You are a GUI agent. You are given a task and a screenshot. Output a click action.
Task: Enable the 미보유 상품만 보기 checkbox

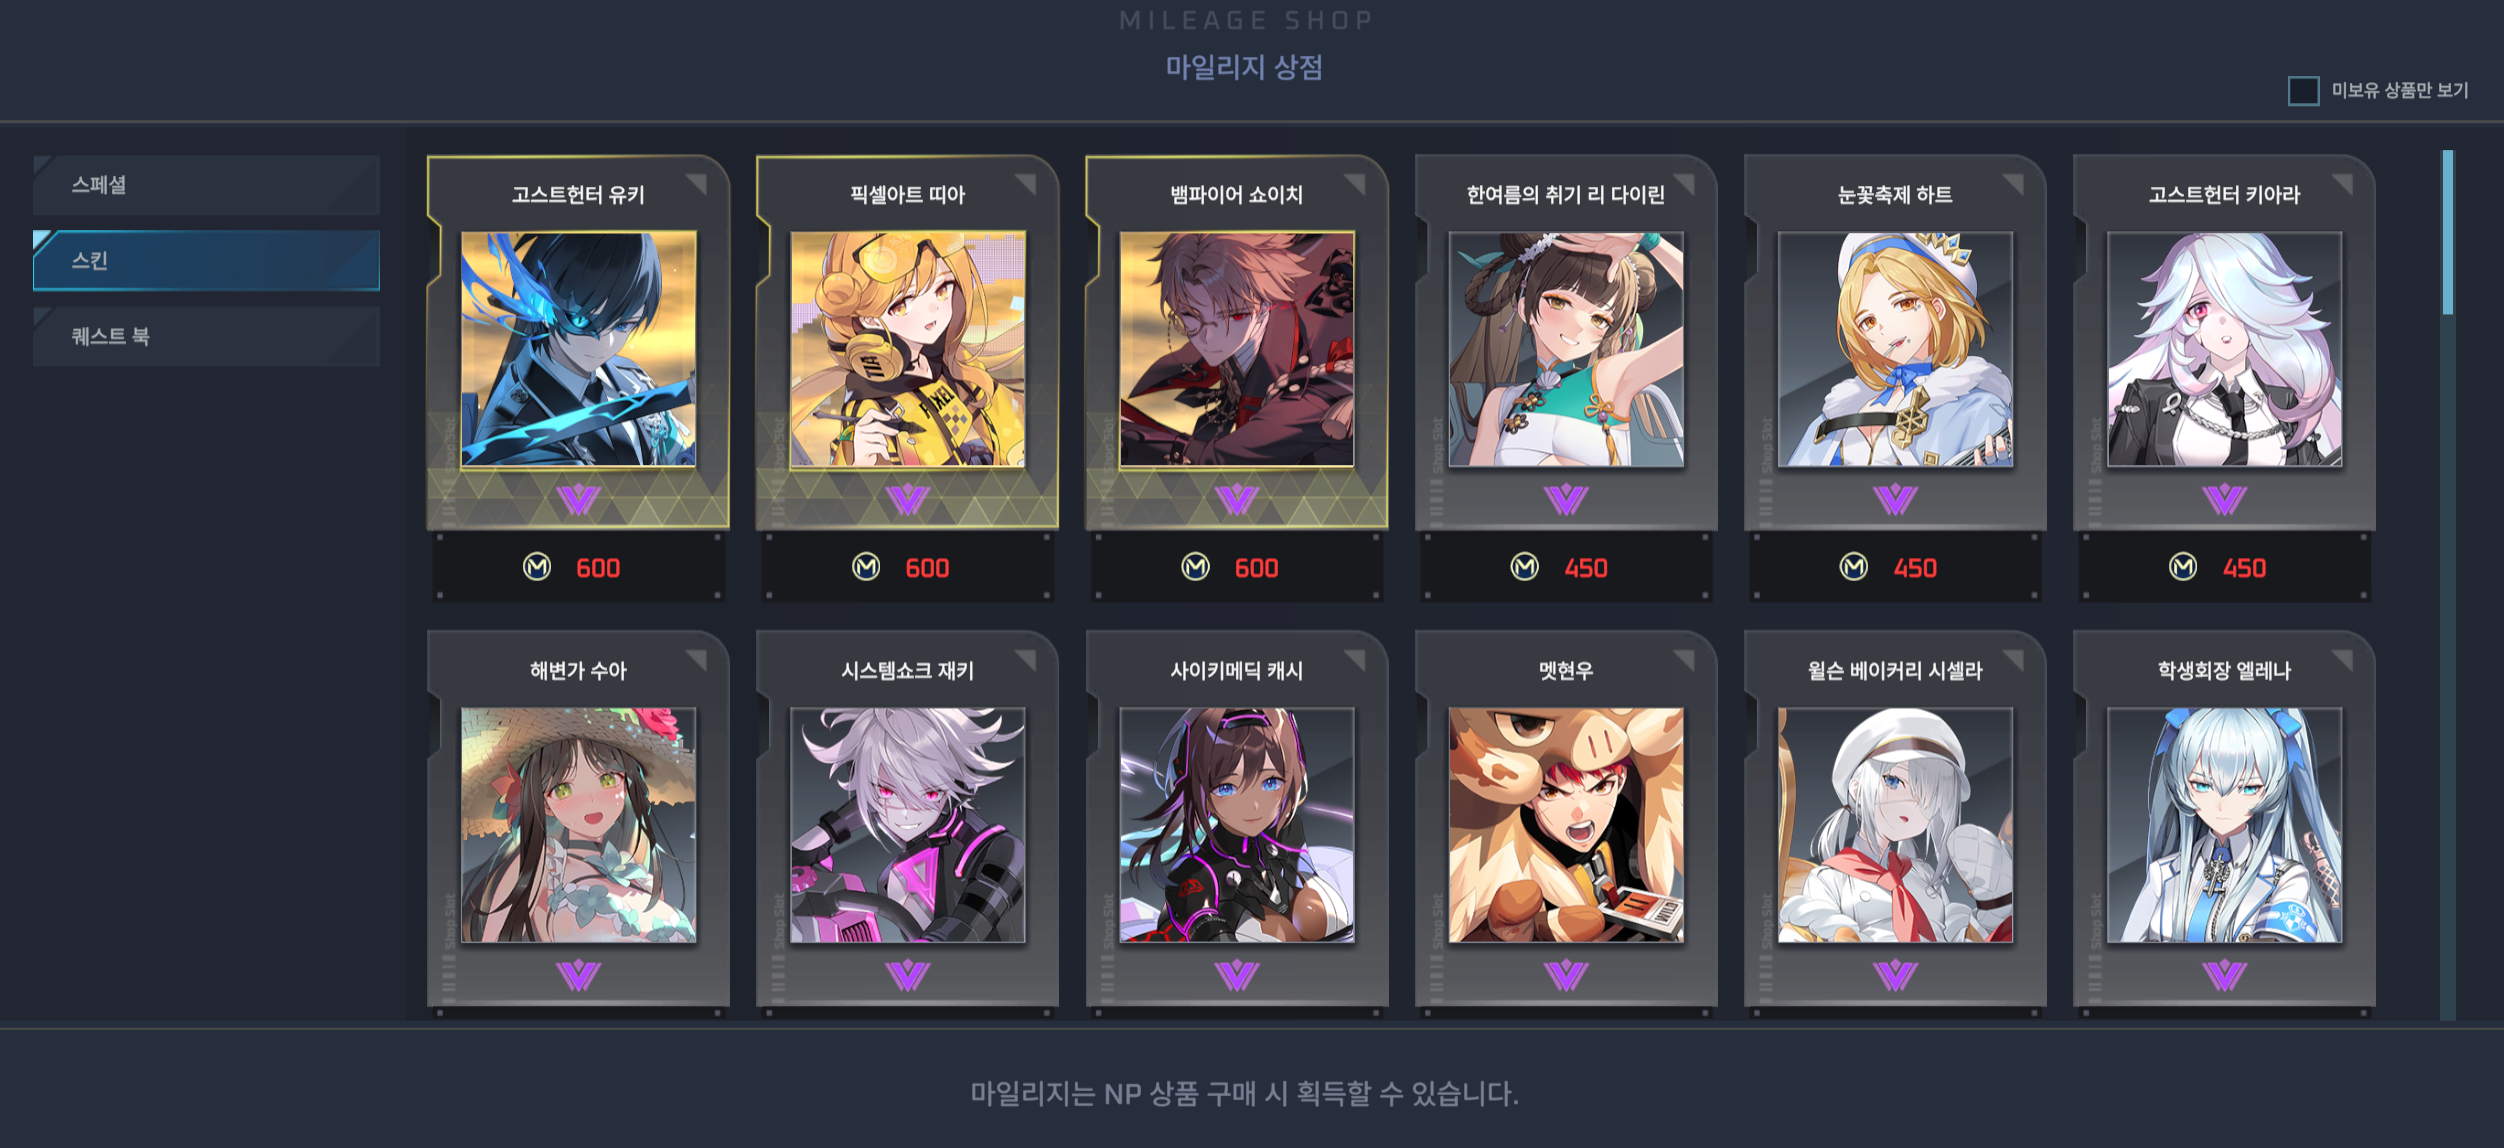point(2303,91)
